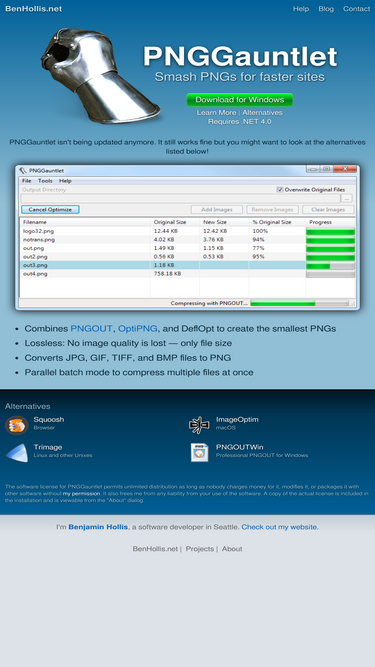Open the PNGOUT link in features list
Screen dimensions: 375x667
point(91,328)
